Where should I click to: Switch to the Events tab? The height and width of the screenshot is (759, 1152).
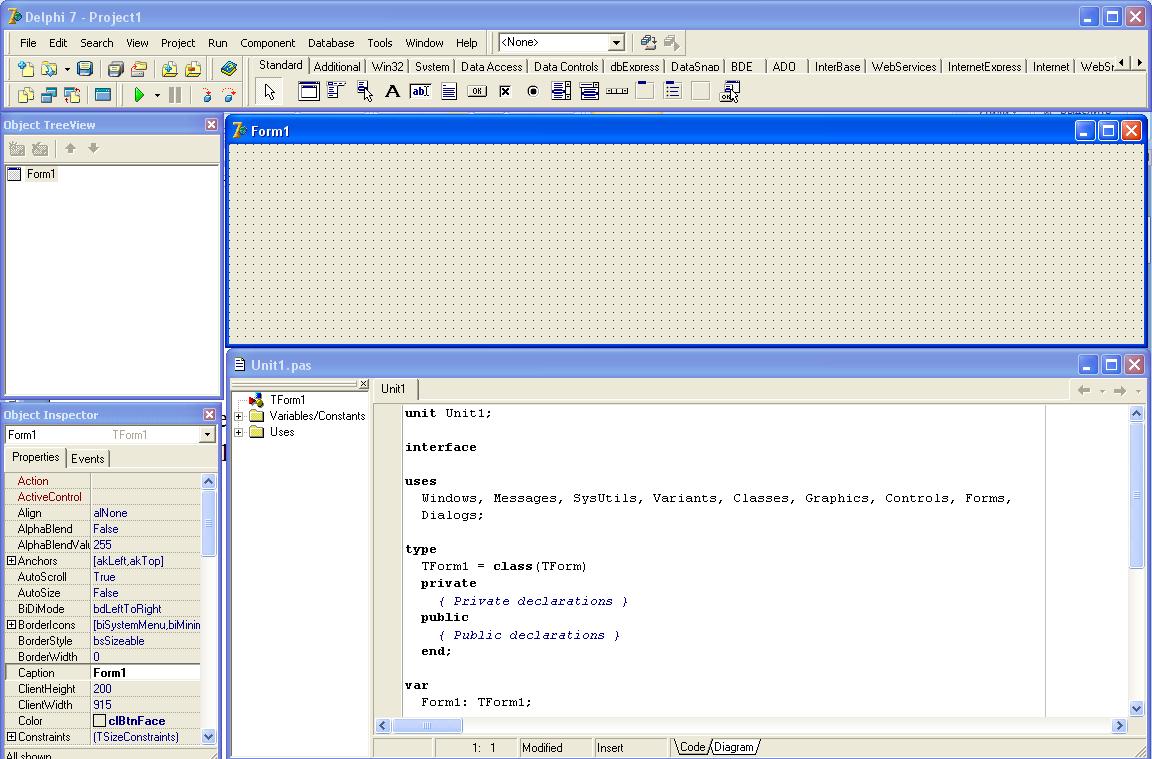[x=87, y=458]
